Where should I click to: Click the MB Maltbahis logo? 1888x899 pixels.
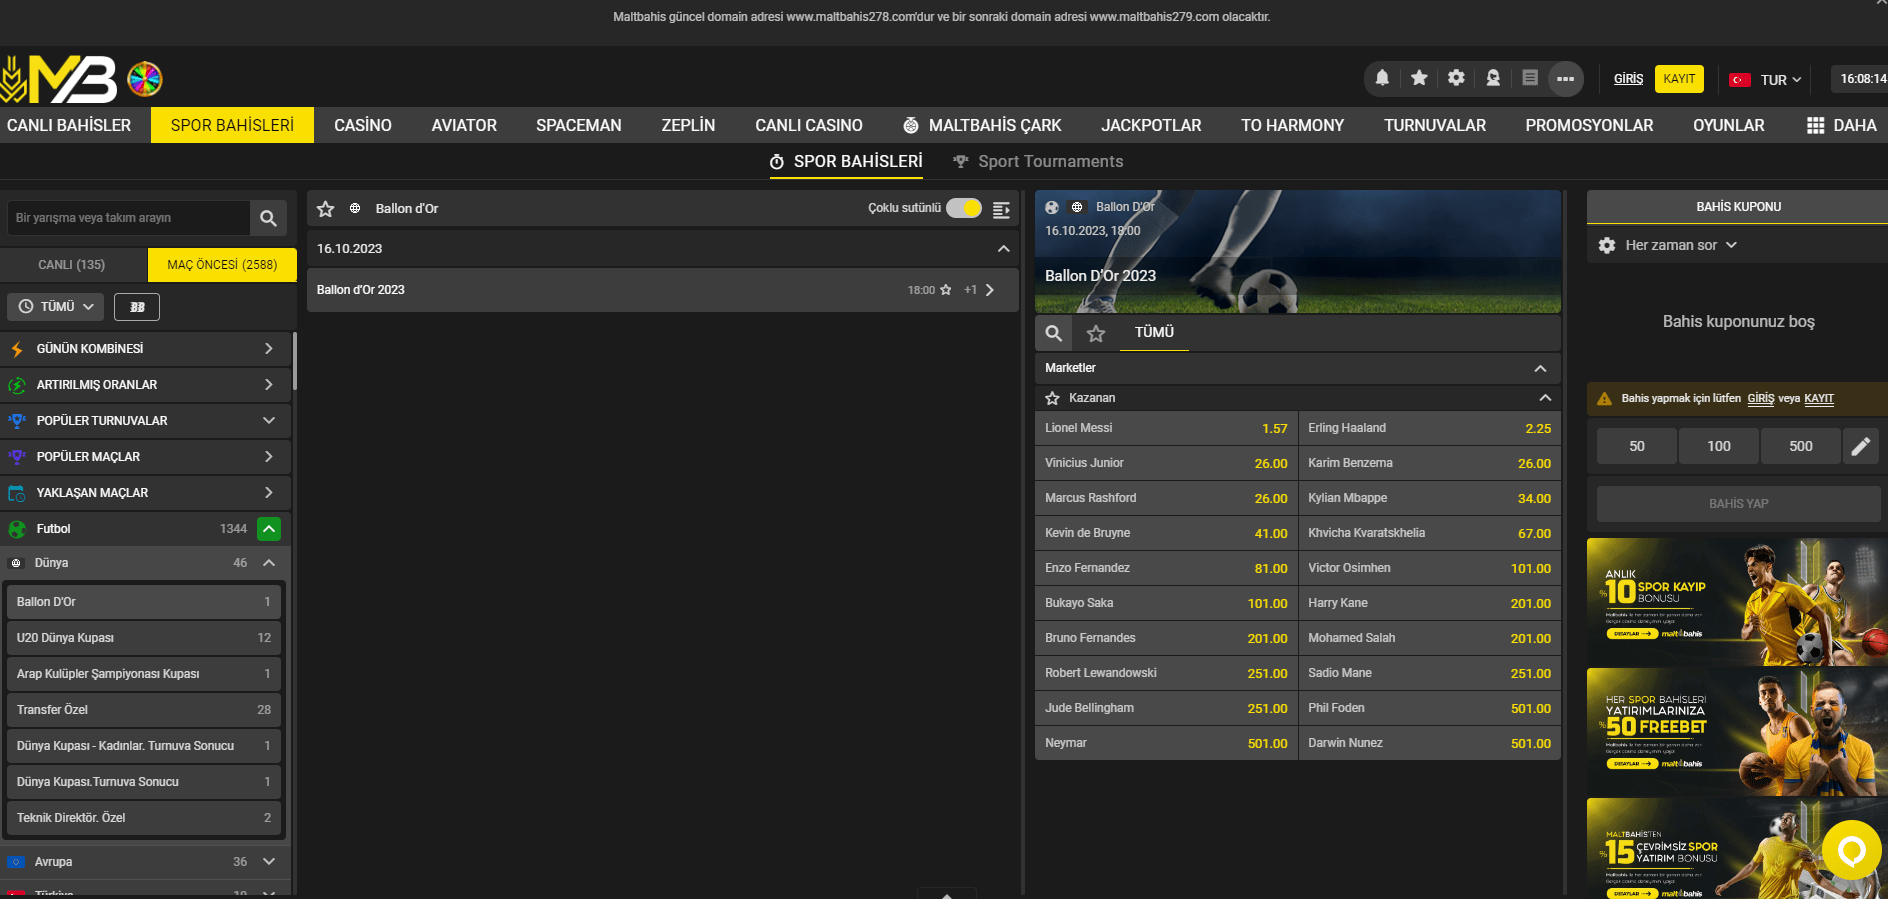point(59,79)
